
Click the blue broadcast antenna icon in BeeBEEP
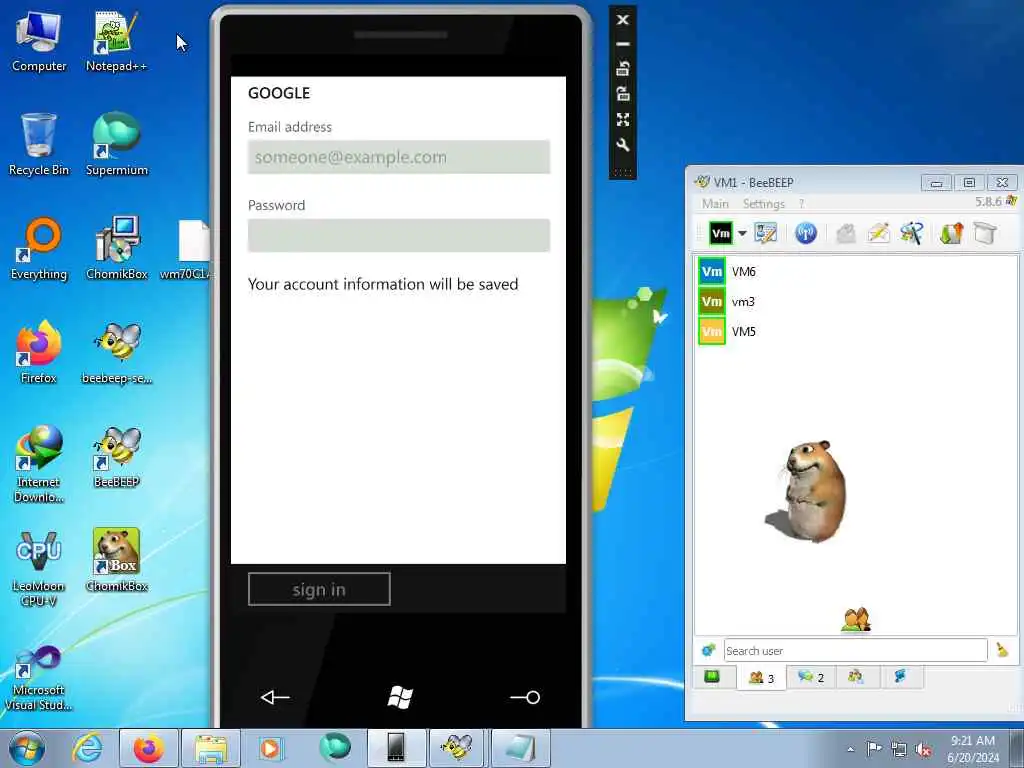point(806,233)
